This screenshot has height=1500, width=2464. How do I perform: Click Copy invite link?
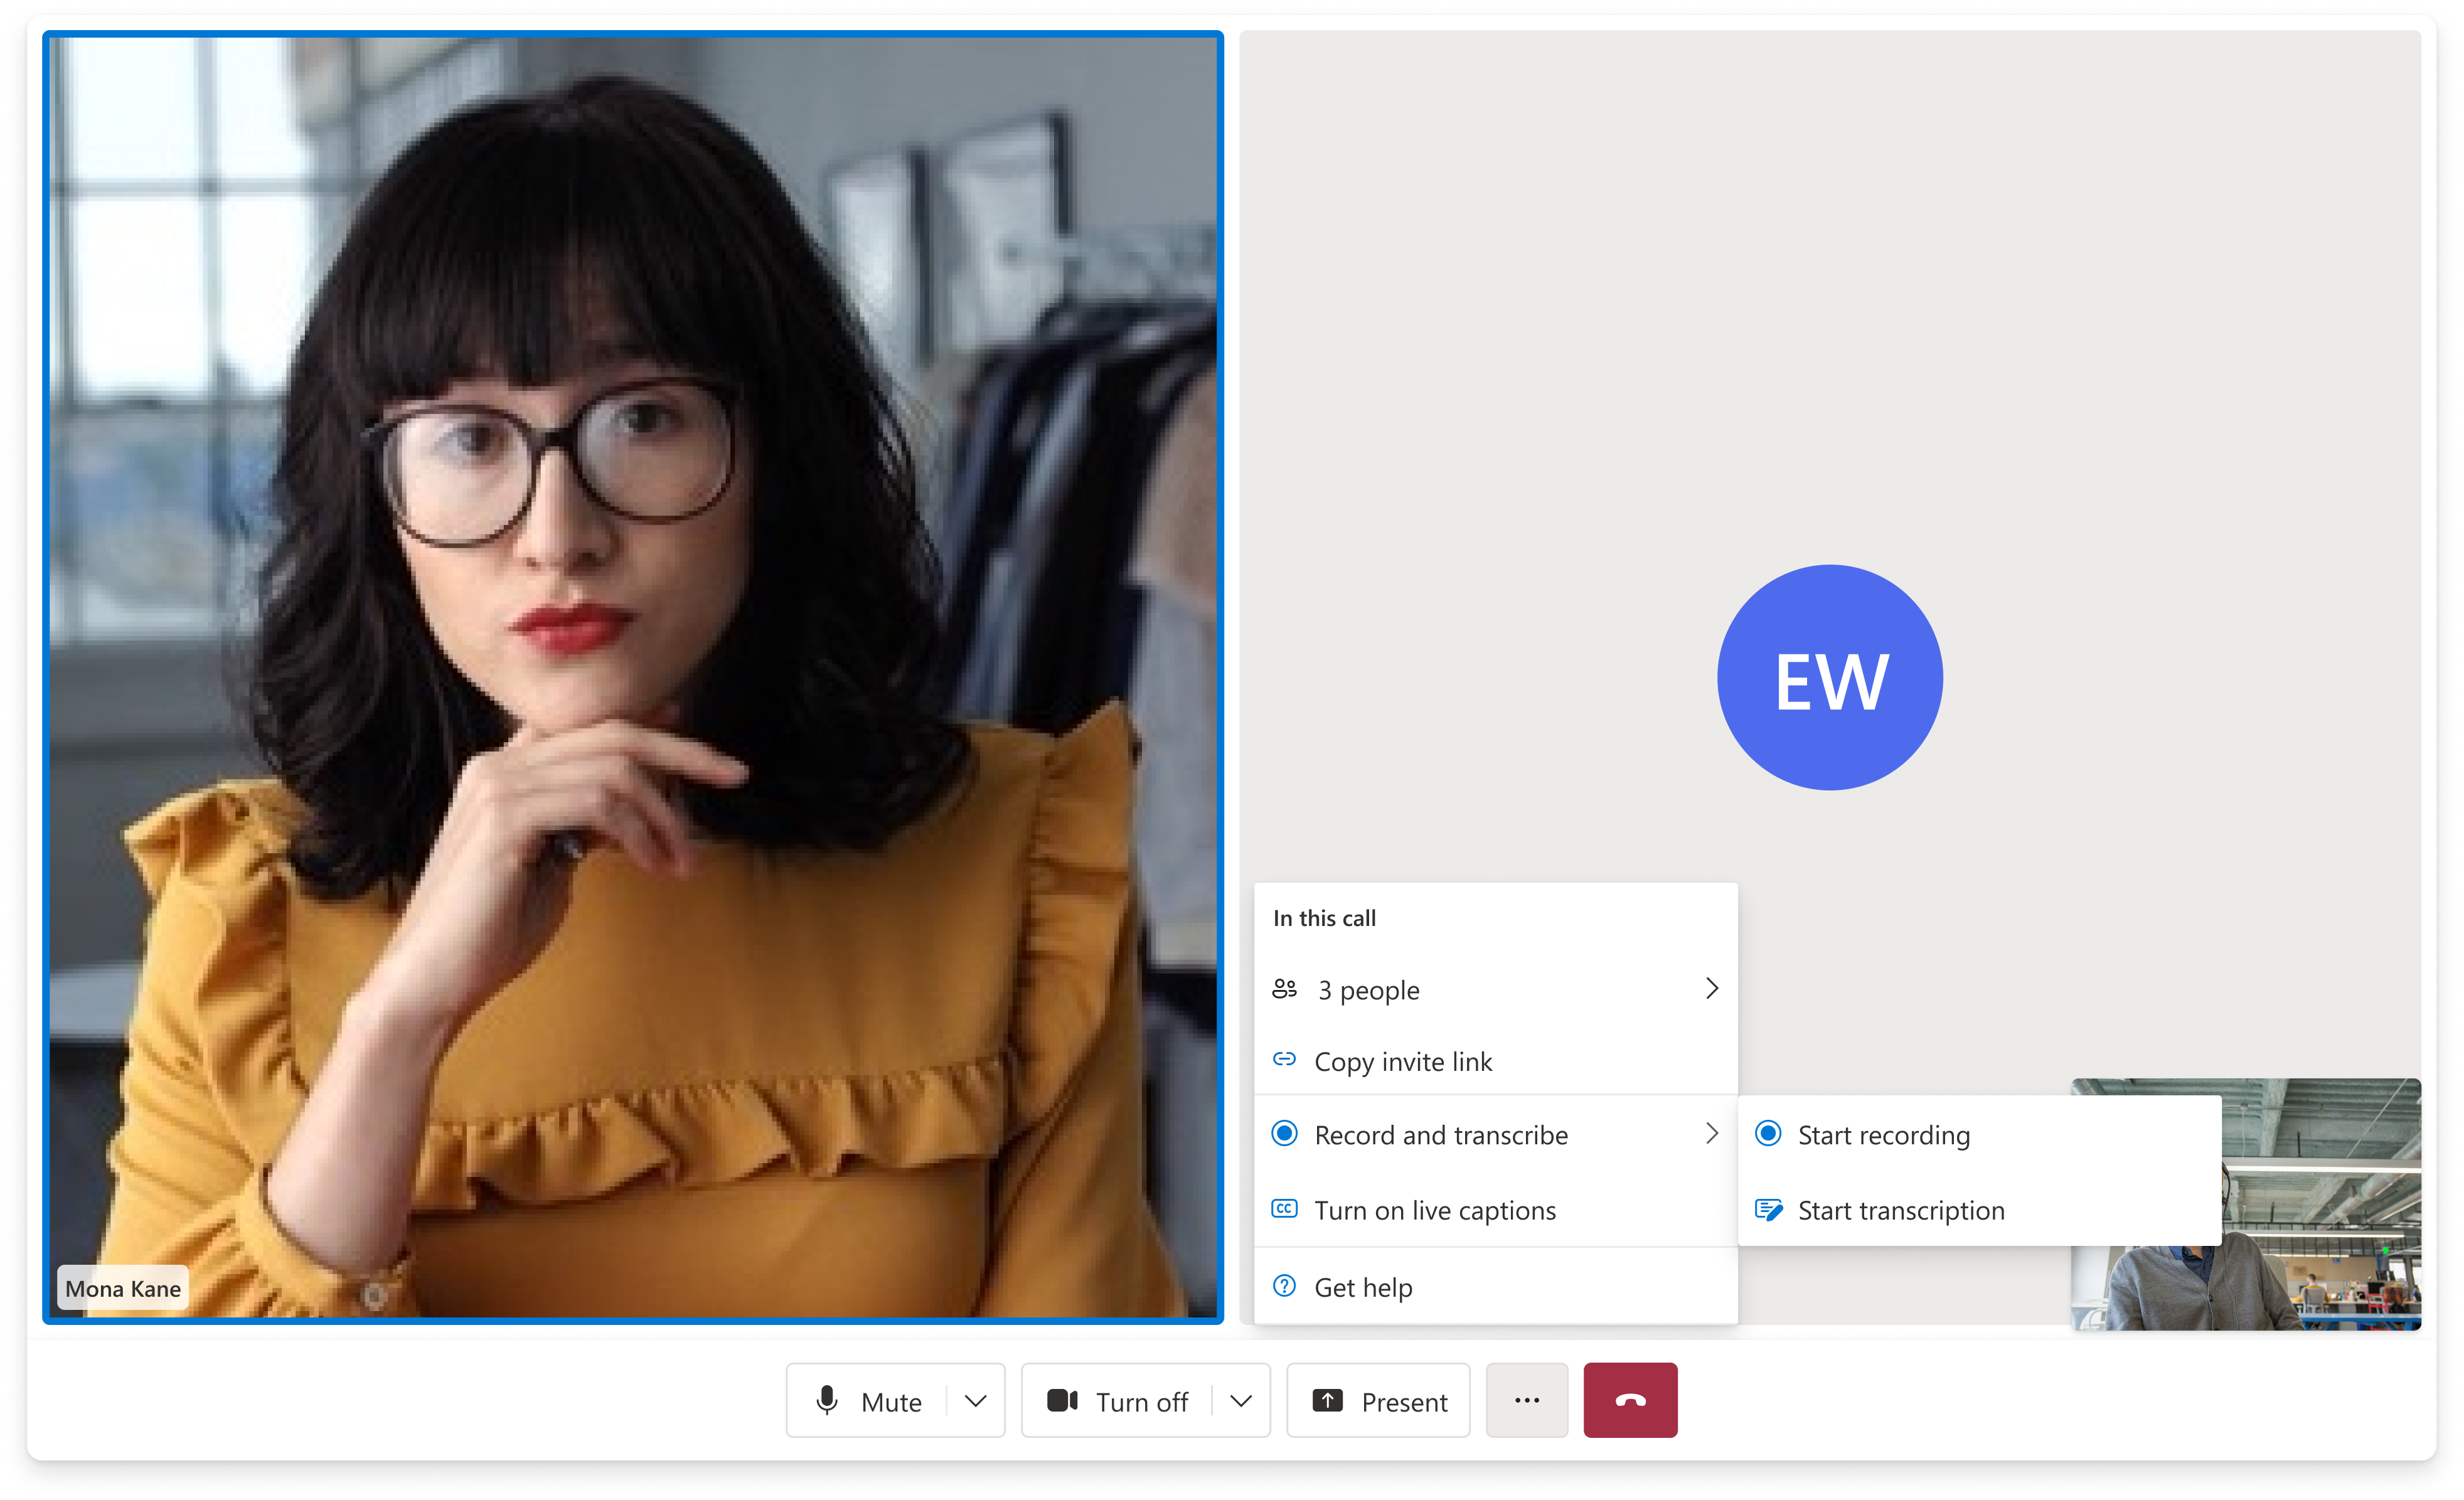(x=1403, y=1061)
